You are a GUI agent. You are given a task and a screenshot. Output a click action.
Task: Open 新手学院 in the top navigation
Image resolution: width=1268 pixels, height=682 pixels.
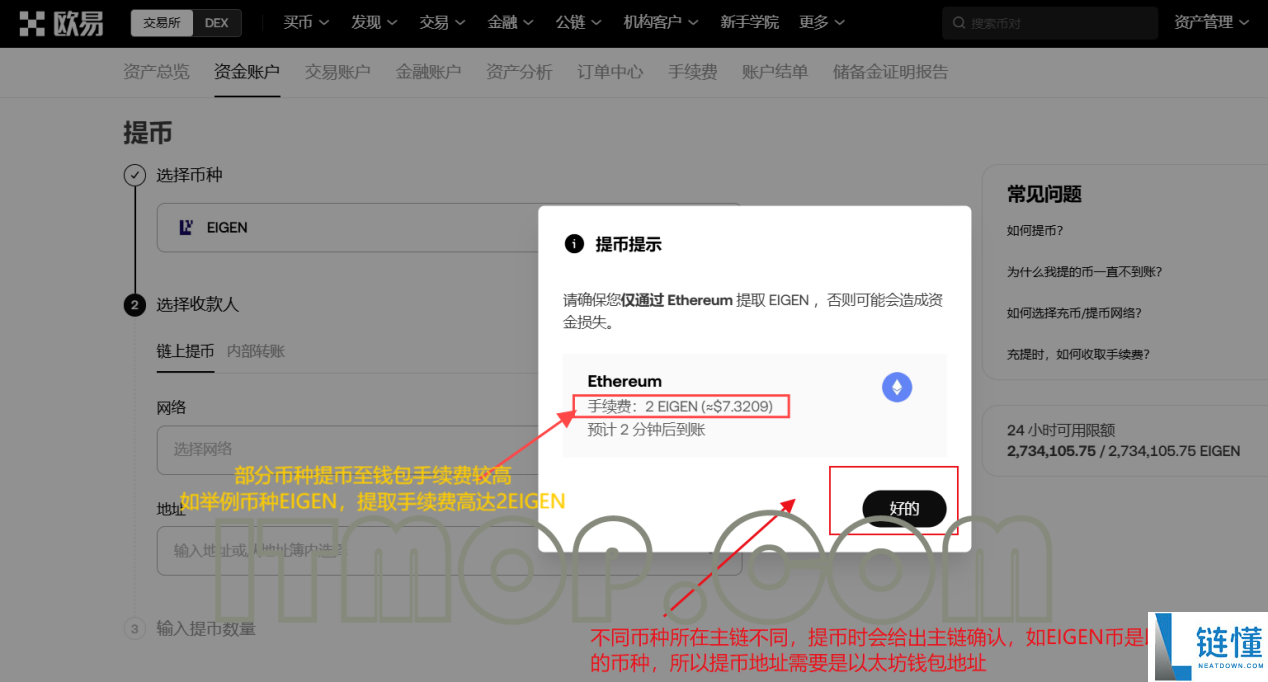coord(749,22)
